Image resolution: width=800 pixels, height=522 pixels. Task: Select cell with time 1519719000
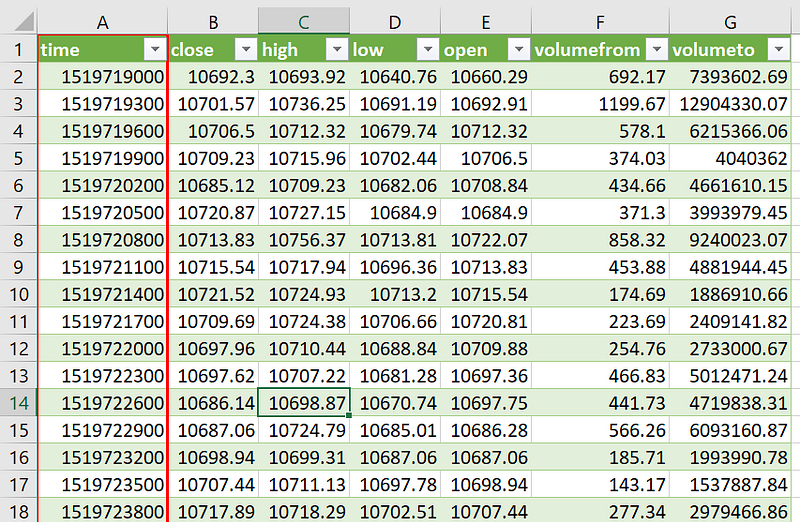pyautogui.click(x=103, y=77)
